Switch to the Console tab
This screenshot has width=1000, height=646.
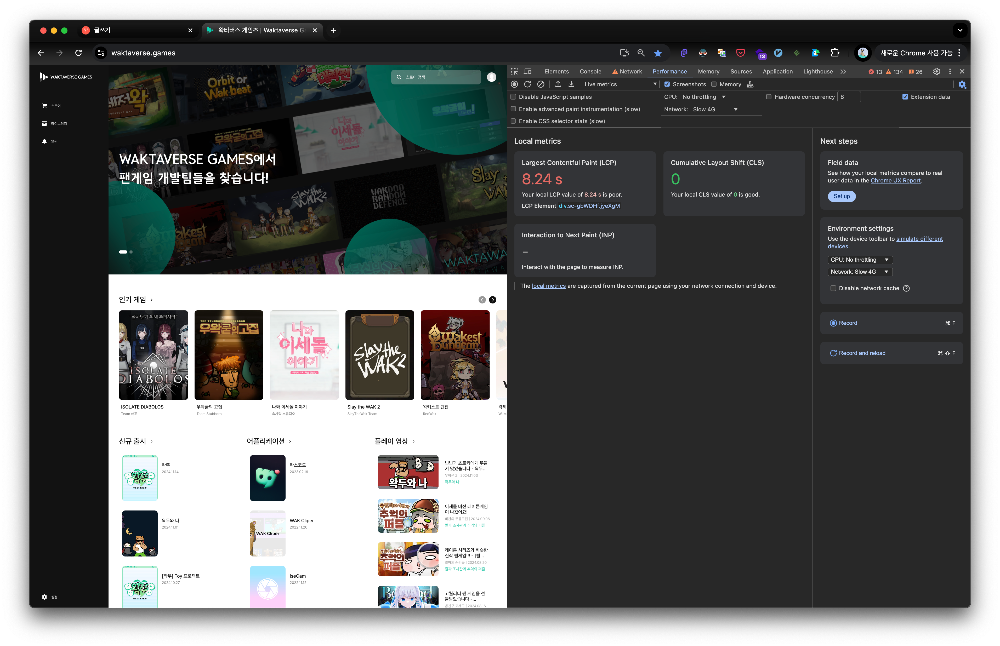click(x=591, y=71)
